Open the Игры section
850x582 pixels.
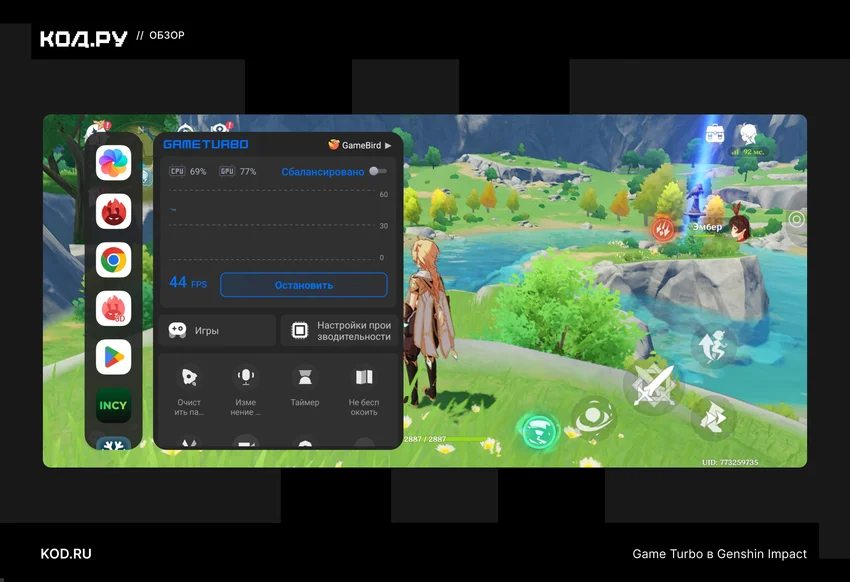pyautogui.click(x=217, y=331)
